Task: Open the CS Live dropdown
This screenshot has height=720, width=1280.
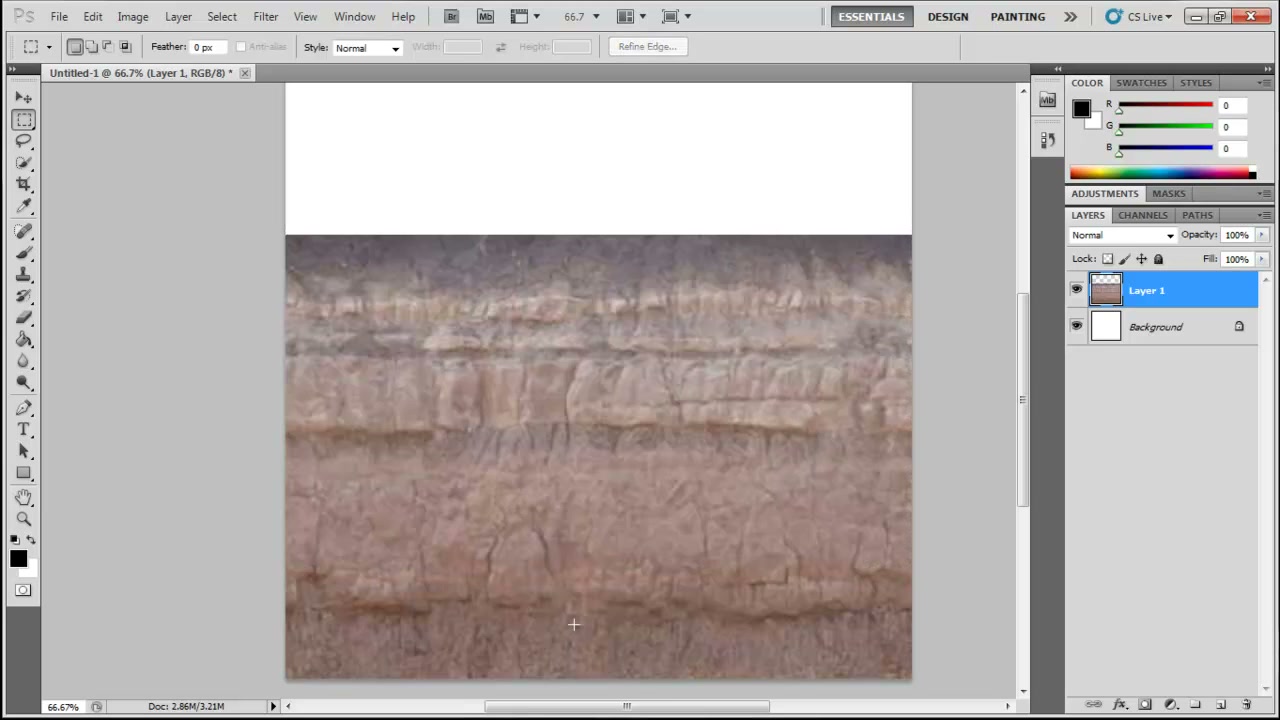Action: 1139,16
